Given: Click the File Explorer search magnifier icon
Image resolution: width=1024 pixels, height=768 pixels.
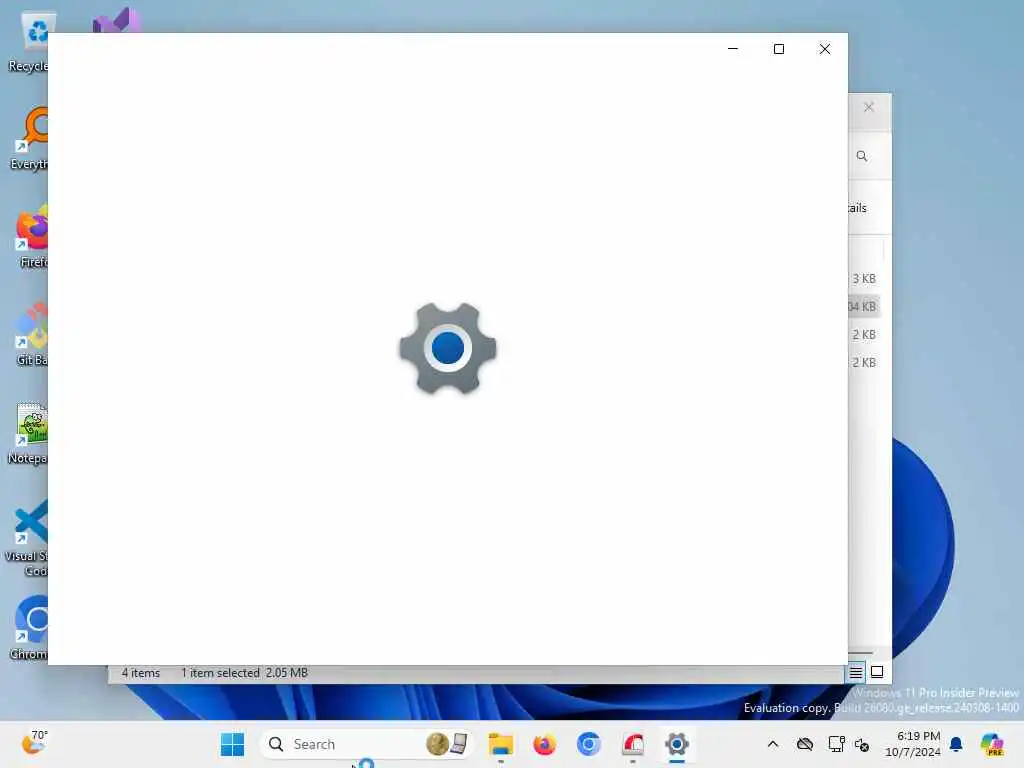Looking at the screenshot, I should [862, 156].
